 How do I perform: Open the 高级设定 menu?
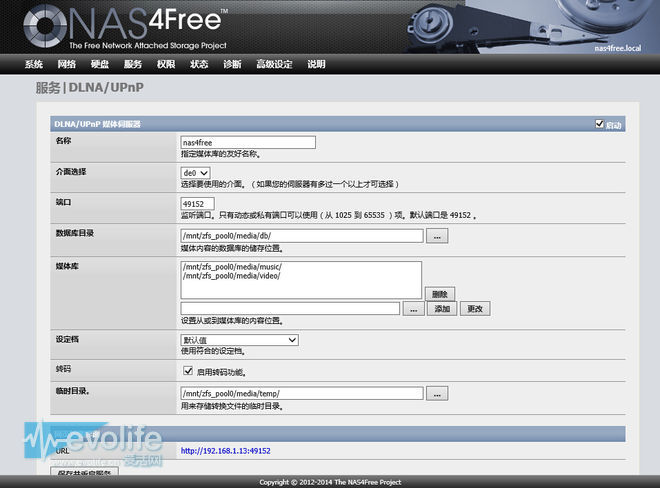click(x=274, y=64)
